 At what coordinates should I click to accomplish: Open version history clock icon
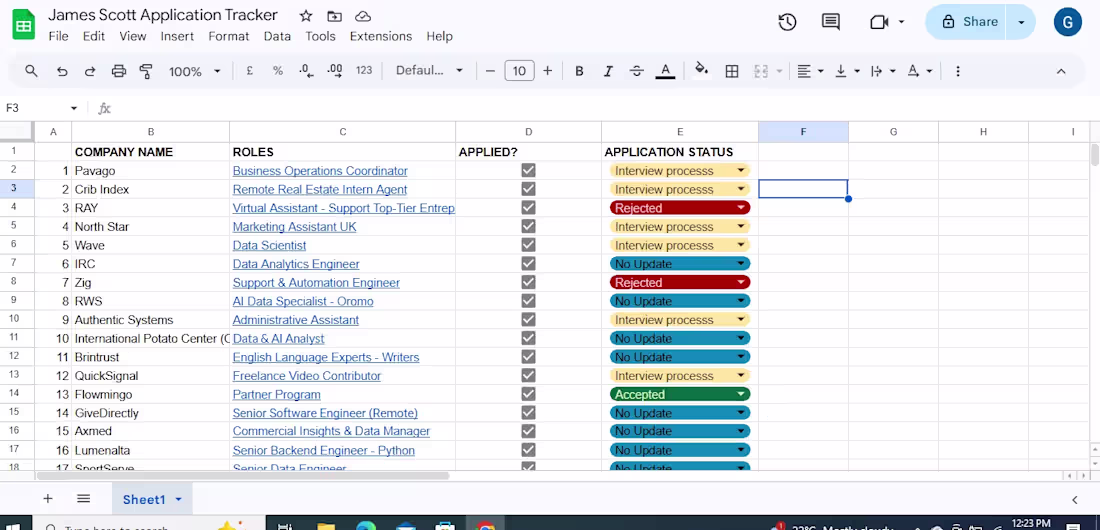pos(787,22)
